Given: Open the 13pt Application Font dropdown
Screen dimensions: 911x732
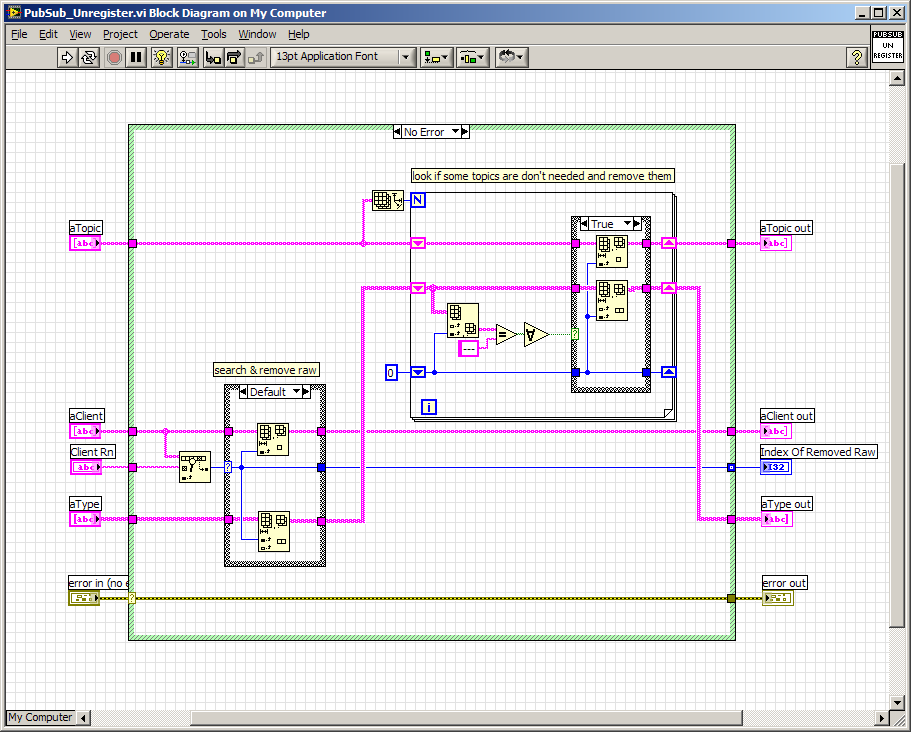Looking at the screenshot, I should click(x=342, y=57).
